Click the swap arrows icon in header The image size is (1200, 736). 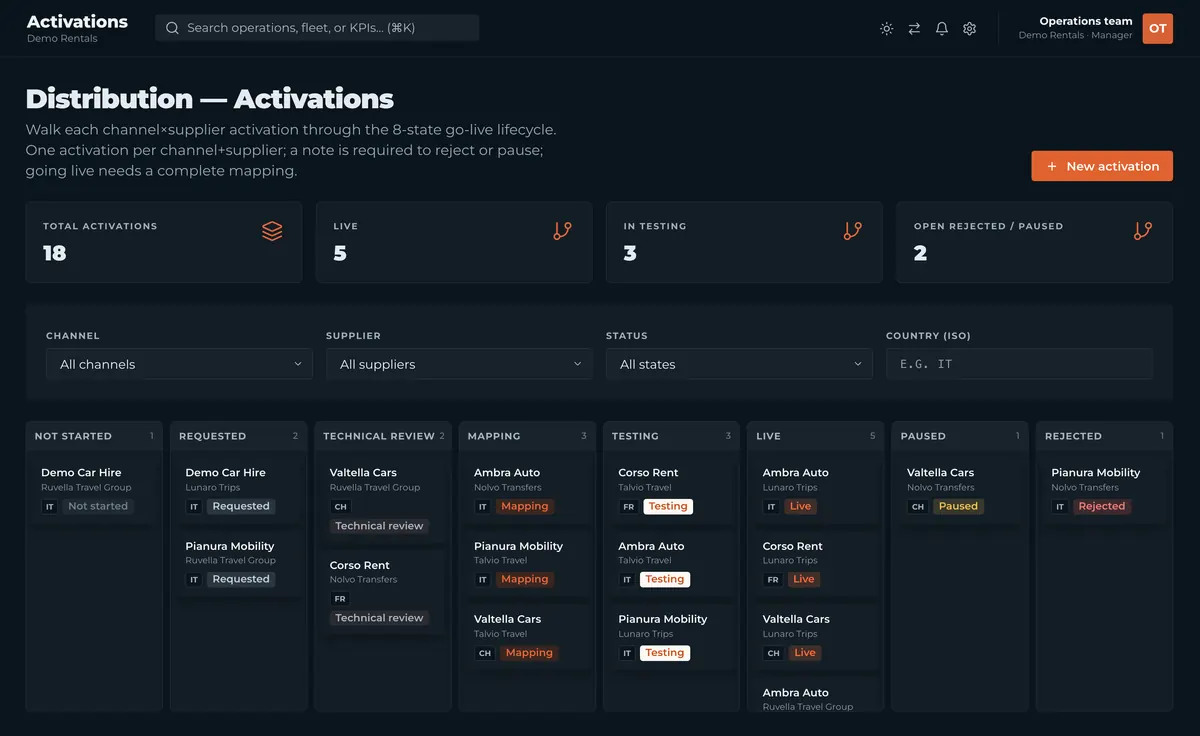coord(914,29)
